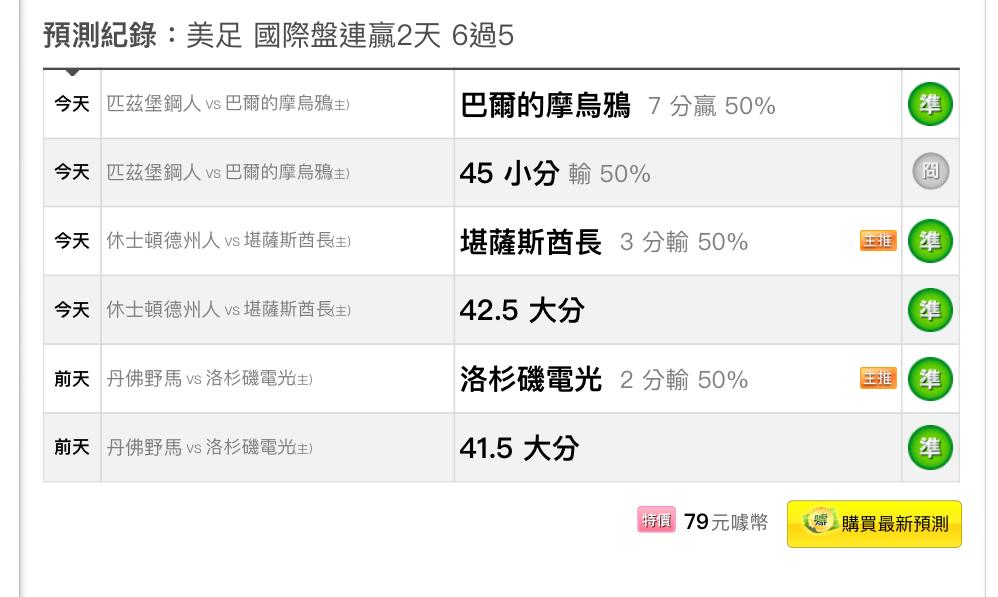The height and width of the screenshot is (597, 998).
Task: Click the coin icon inside purchase button
Action: (820, 521)
